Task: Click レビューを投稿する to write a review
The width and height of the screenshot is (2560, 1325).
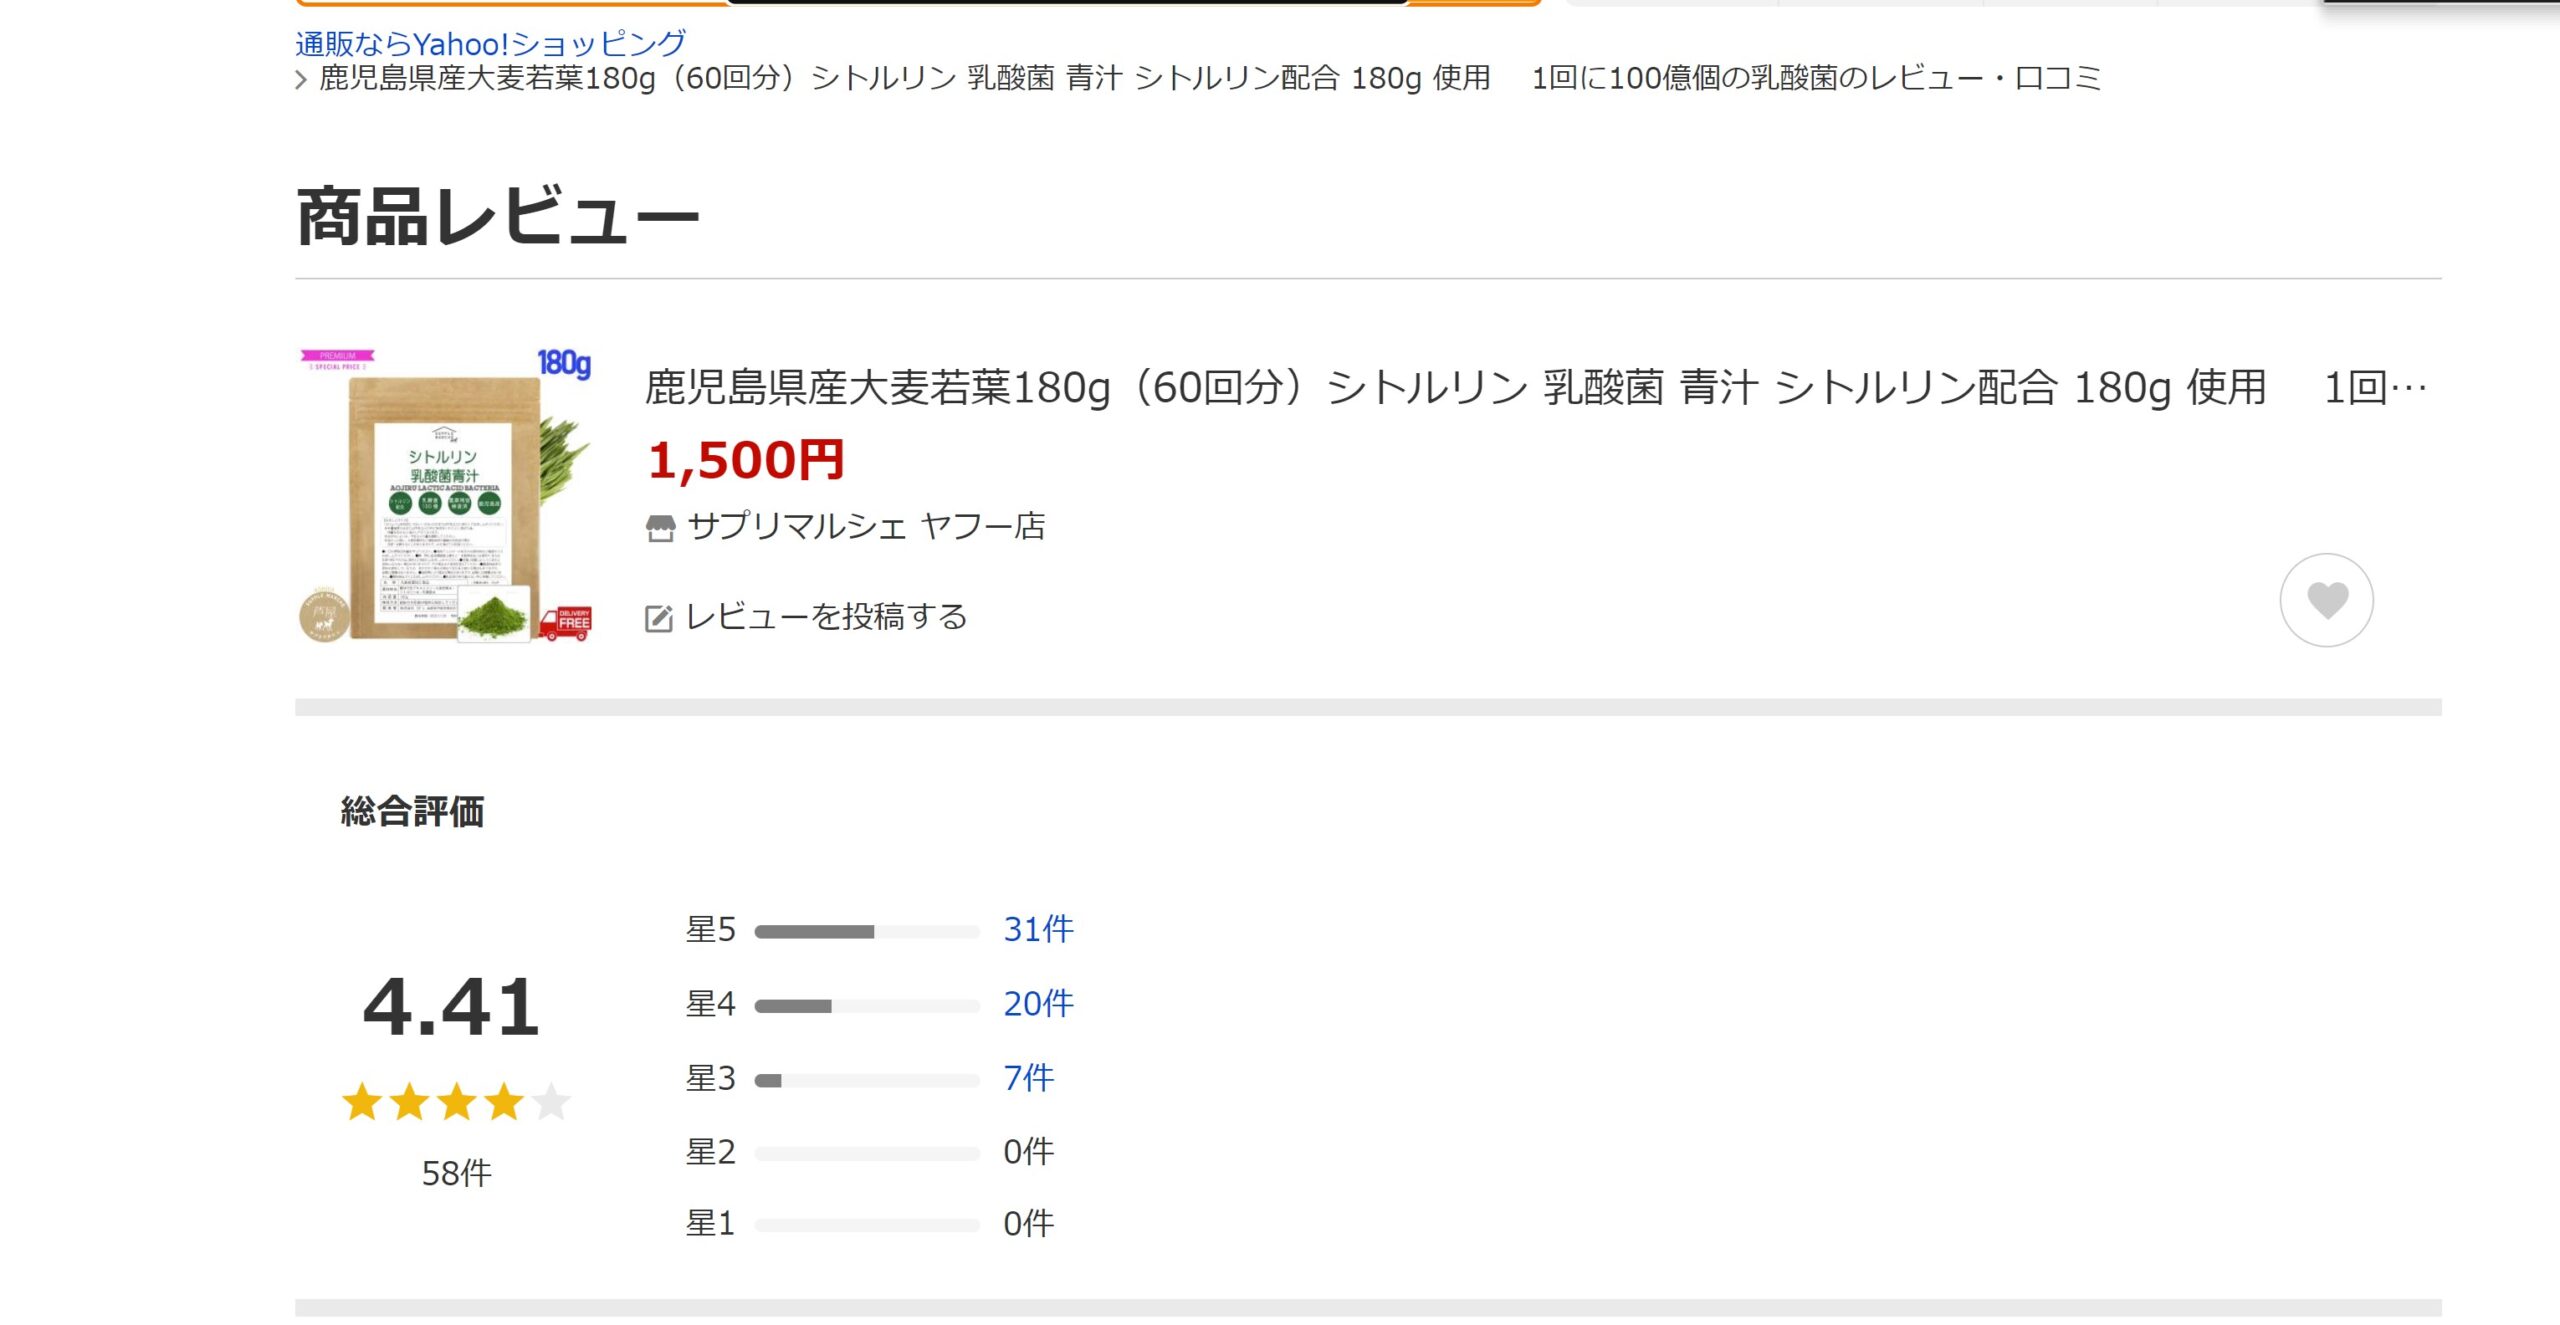Action: (x=826, y=617)
